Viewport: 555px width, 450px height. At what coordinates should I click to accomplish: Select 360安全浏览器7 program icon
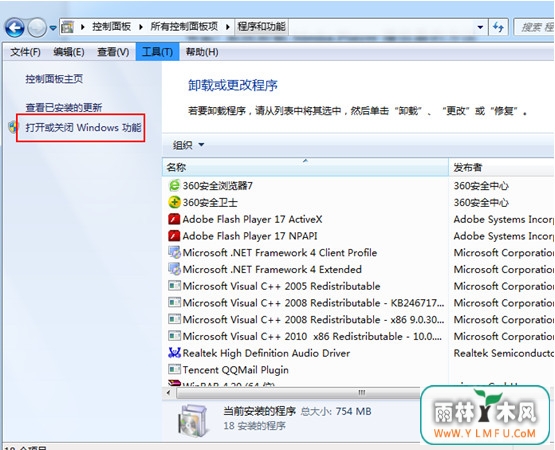point(174,185)
